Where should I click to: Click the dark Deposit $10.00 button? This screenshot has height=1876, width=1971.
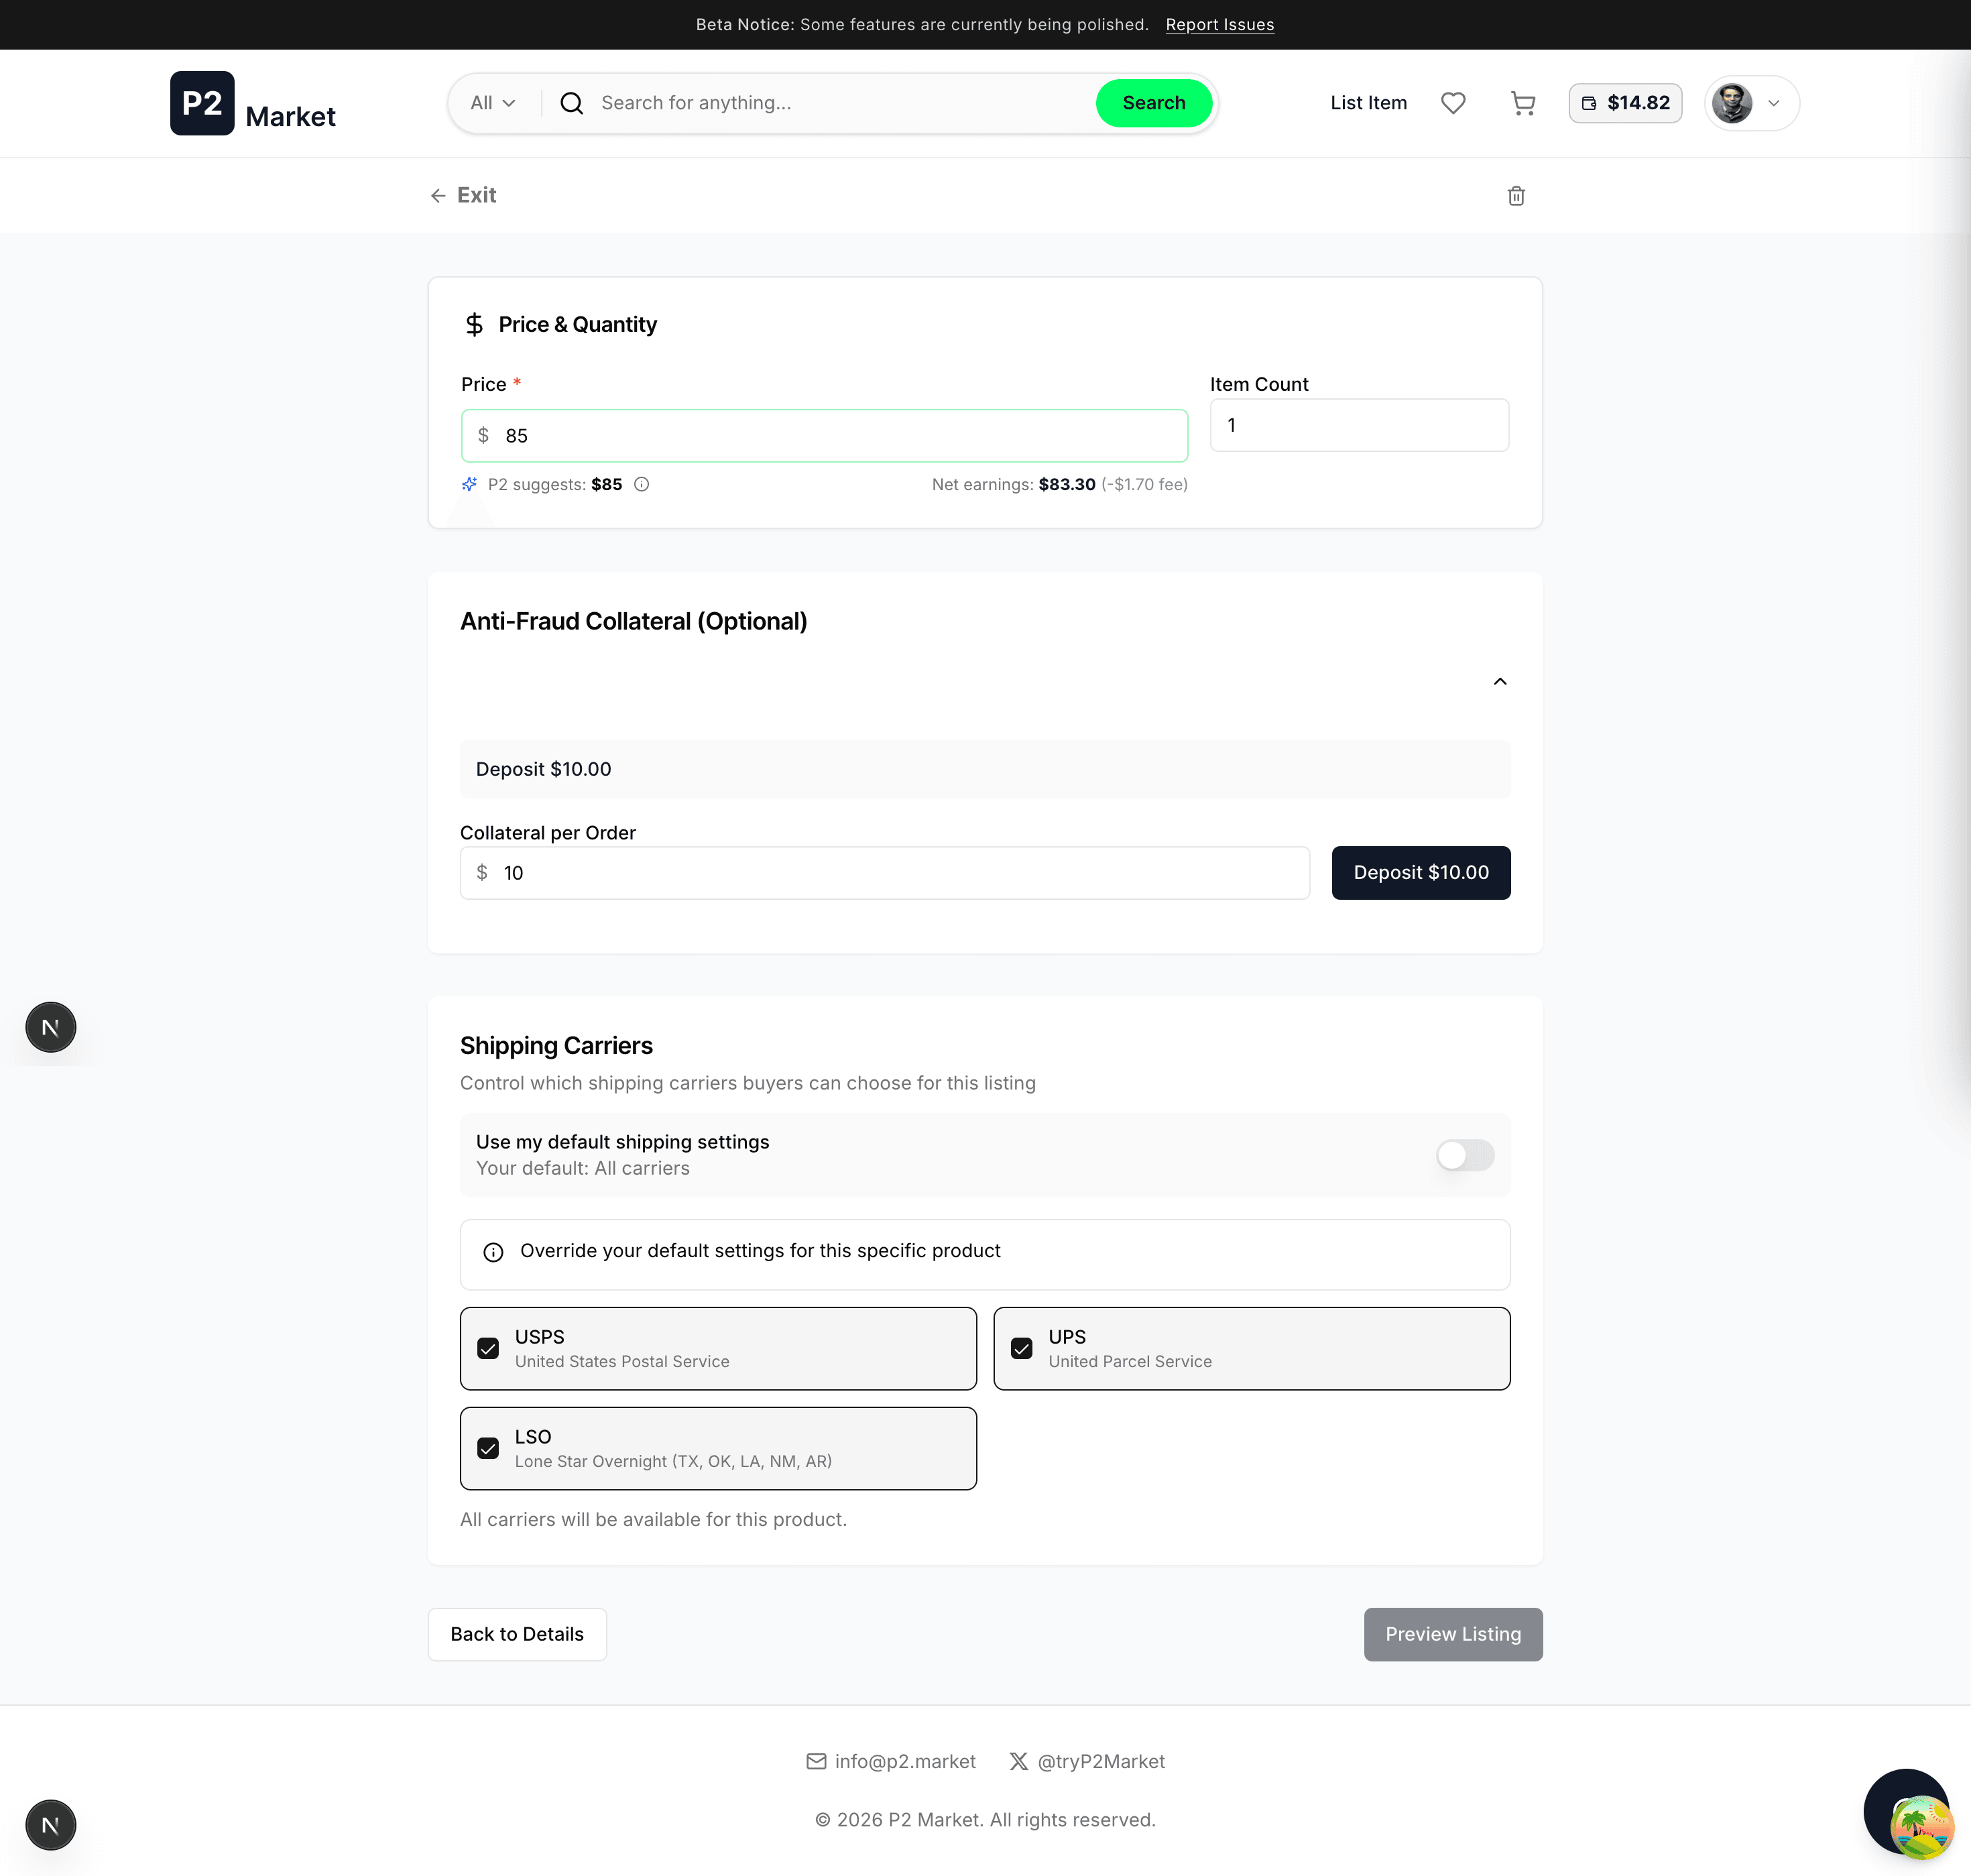tap(1421, 873)
